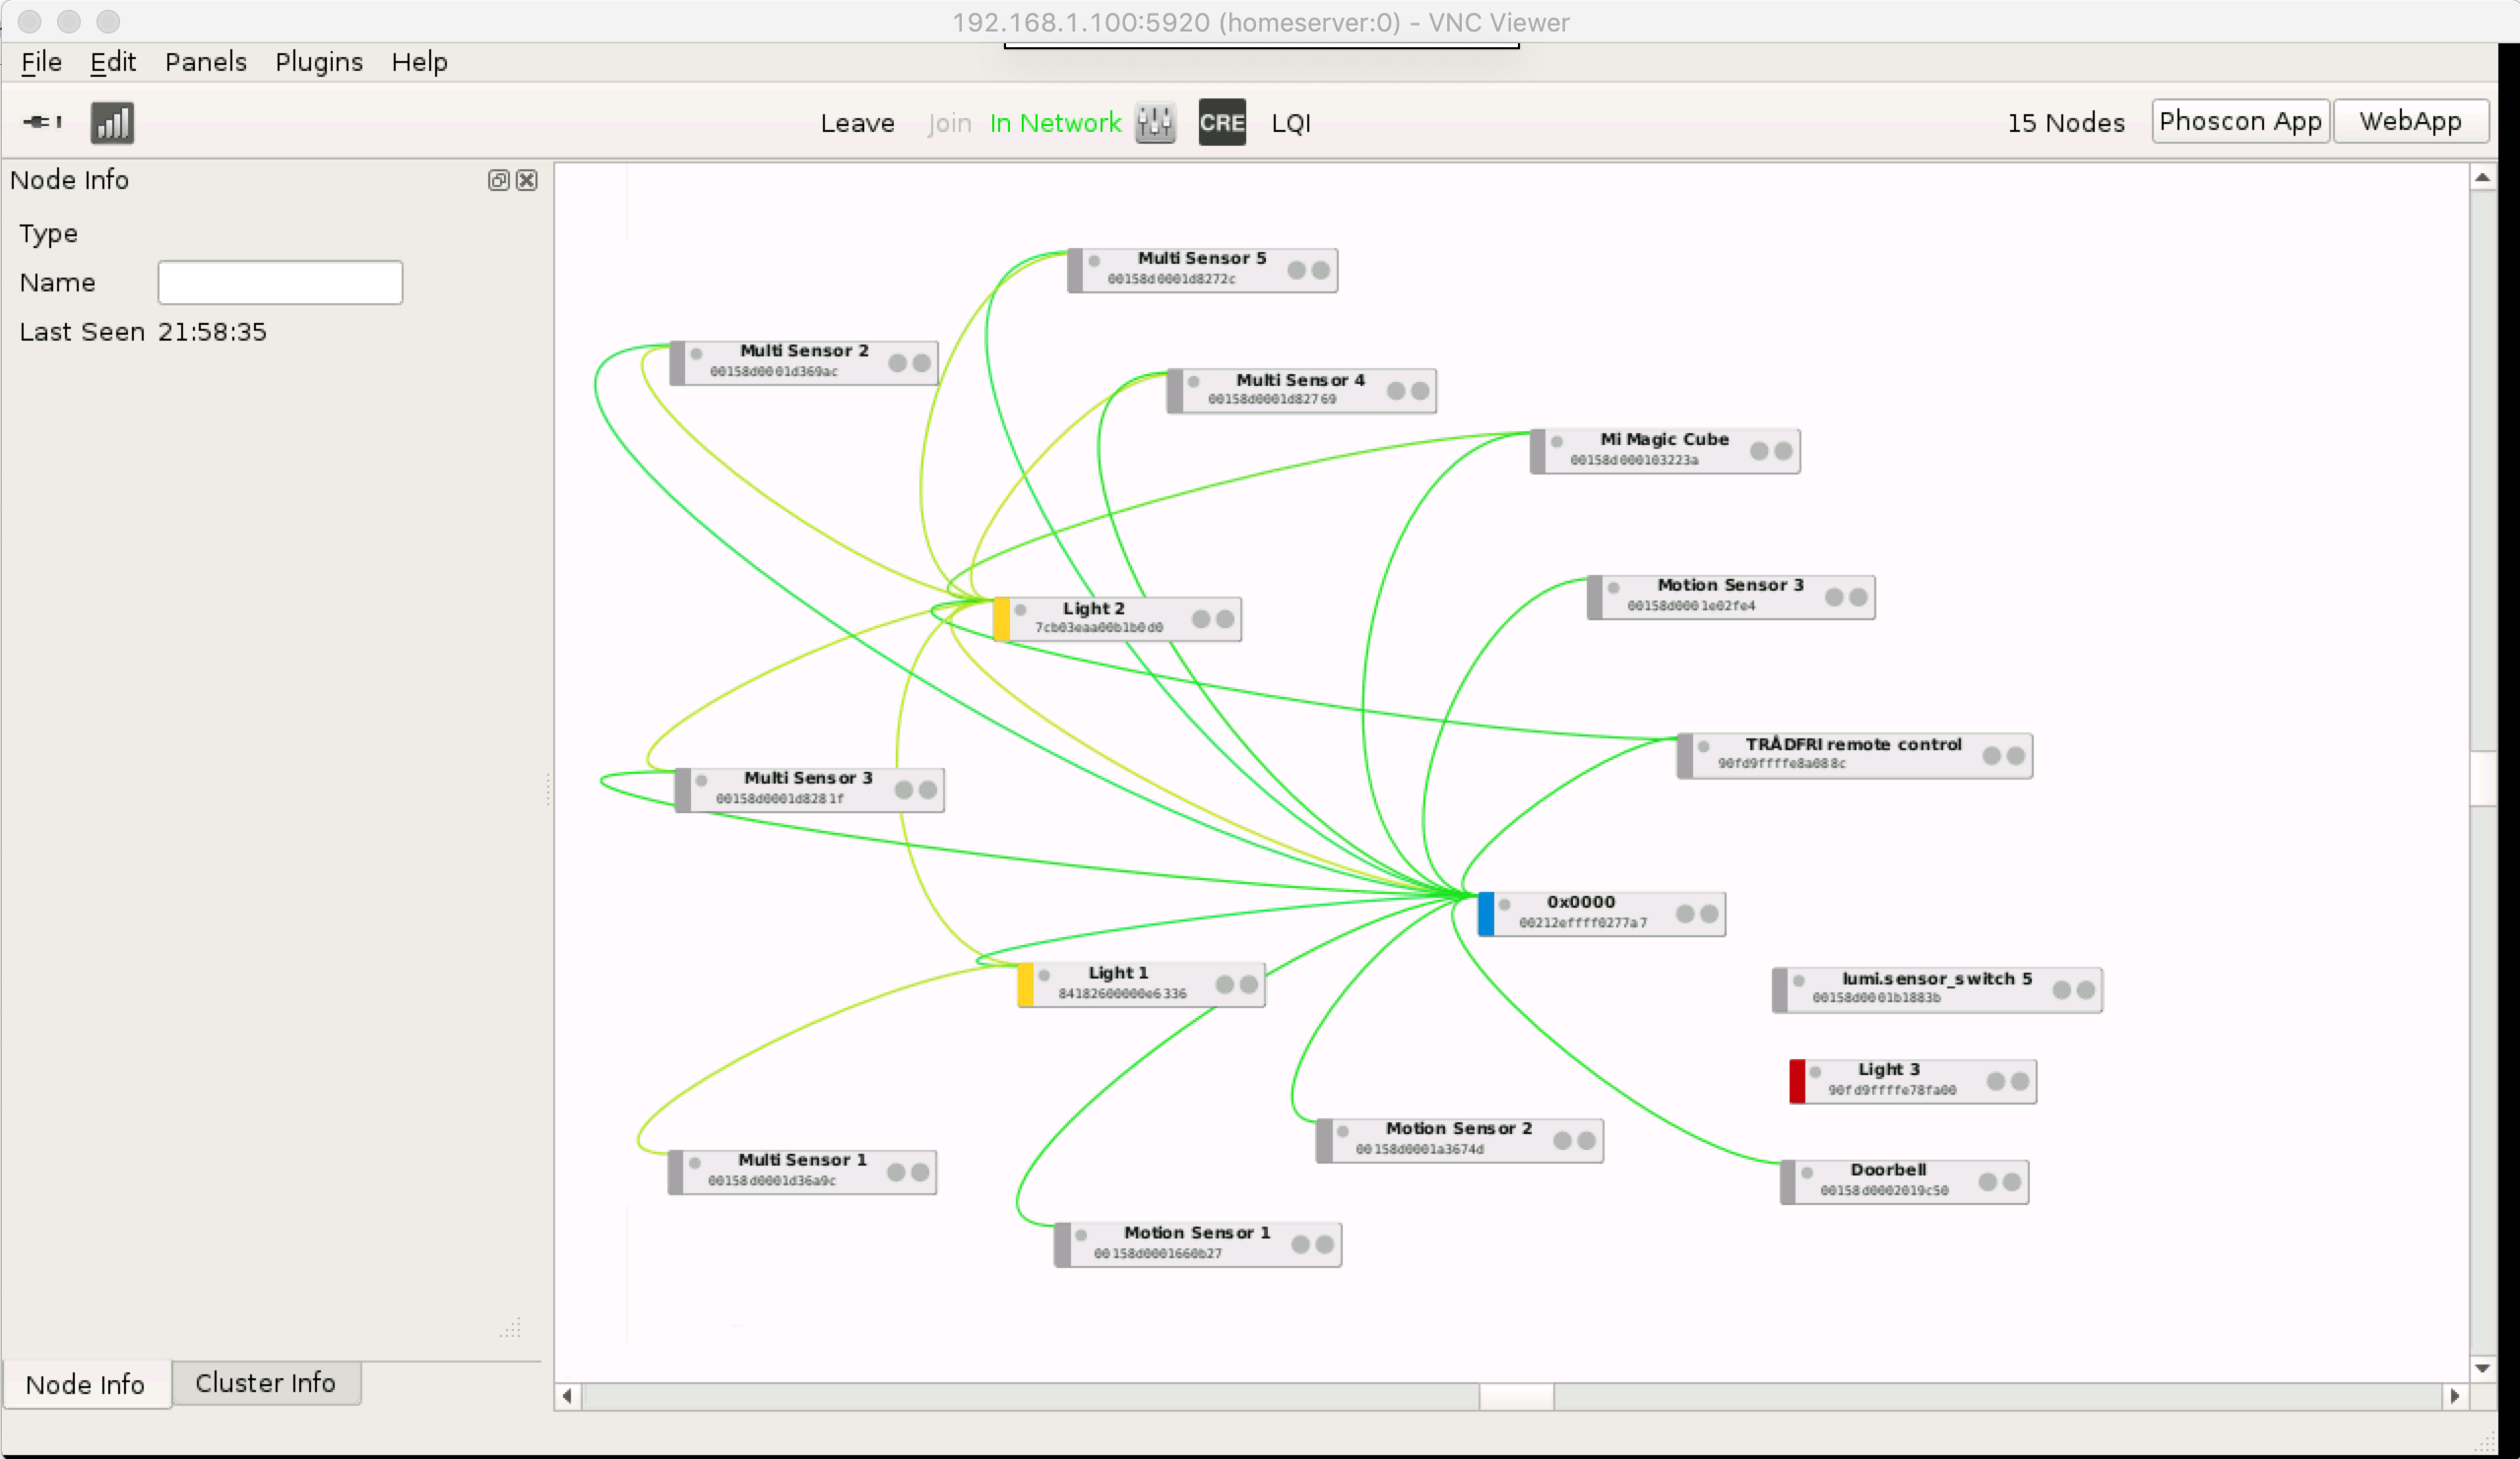Open the network settings sliders icon
The height and width of the screenshot is (1459, 2520).
pyautogui.click(x=1155, y=123)
